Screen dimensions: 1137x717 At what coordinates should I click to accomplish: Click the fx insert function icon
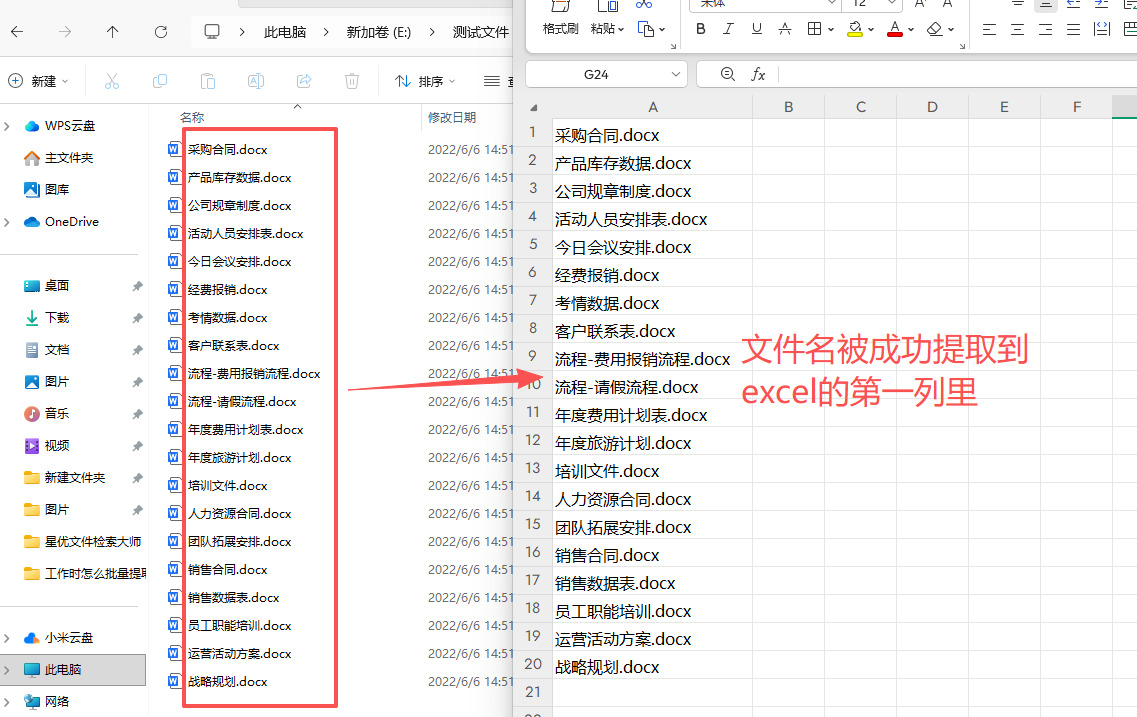click(758, 74)
